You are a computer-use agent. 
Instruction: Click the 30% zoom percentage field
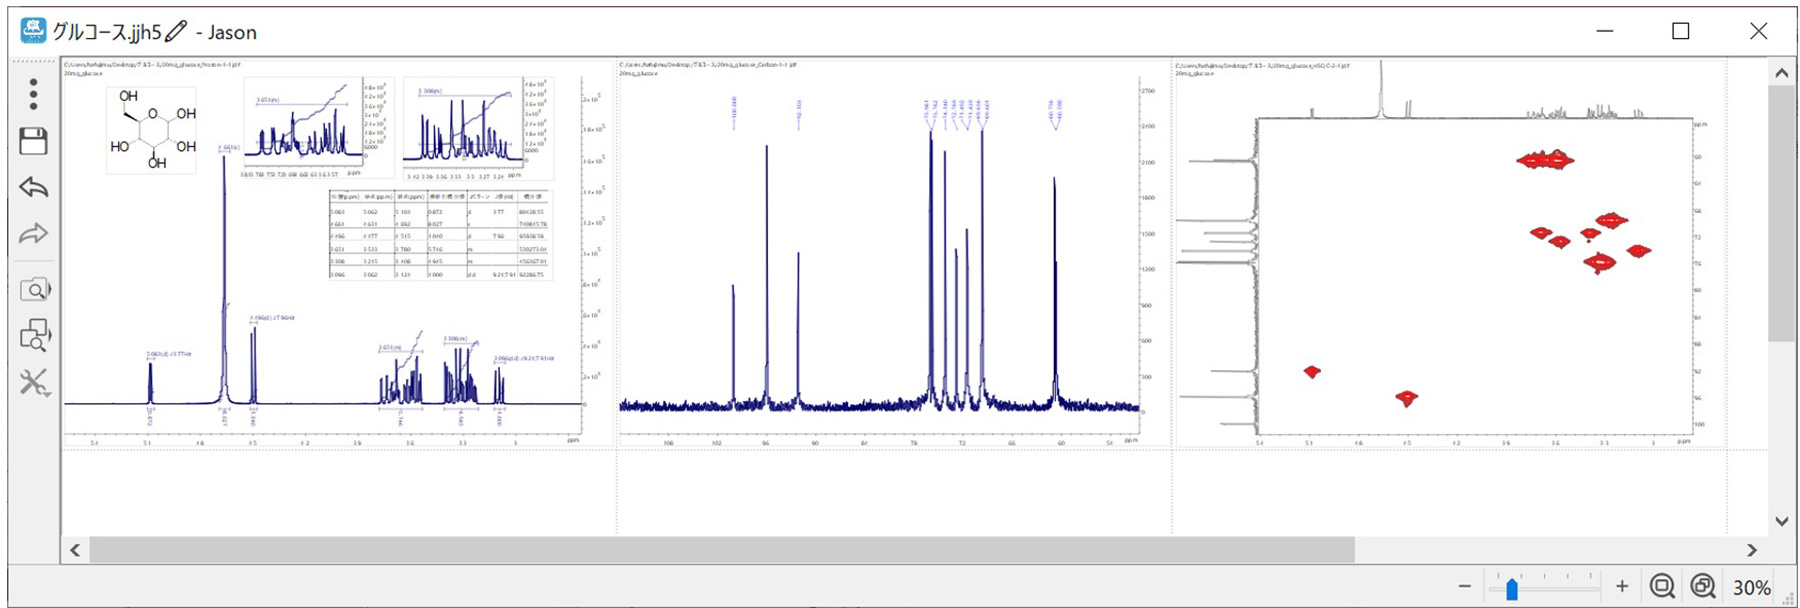pyautogui.click(x=1751, y=588)
